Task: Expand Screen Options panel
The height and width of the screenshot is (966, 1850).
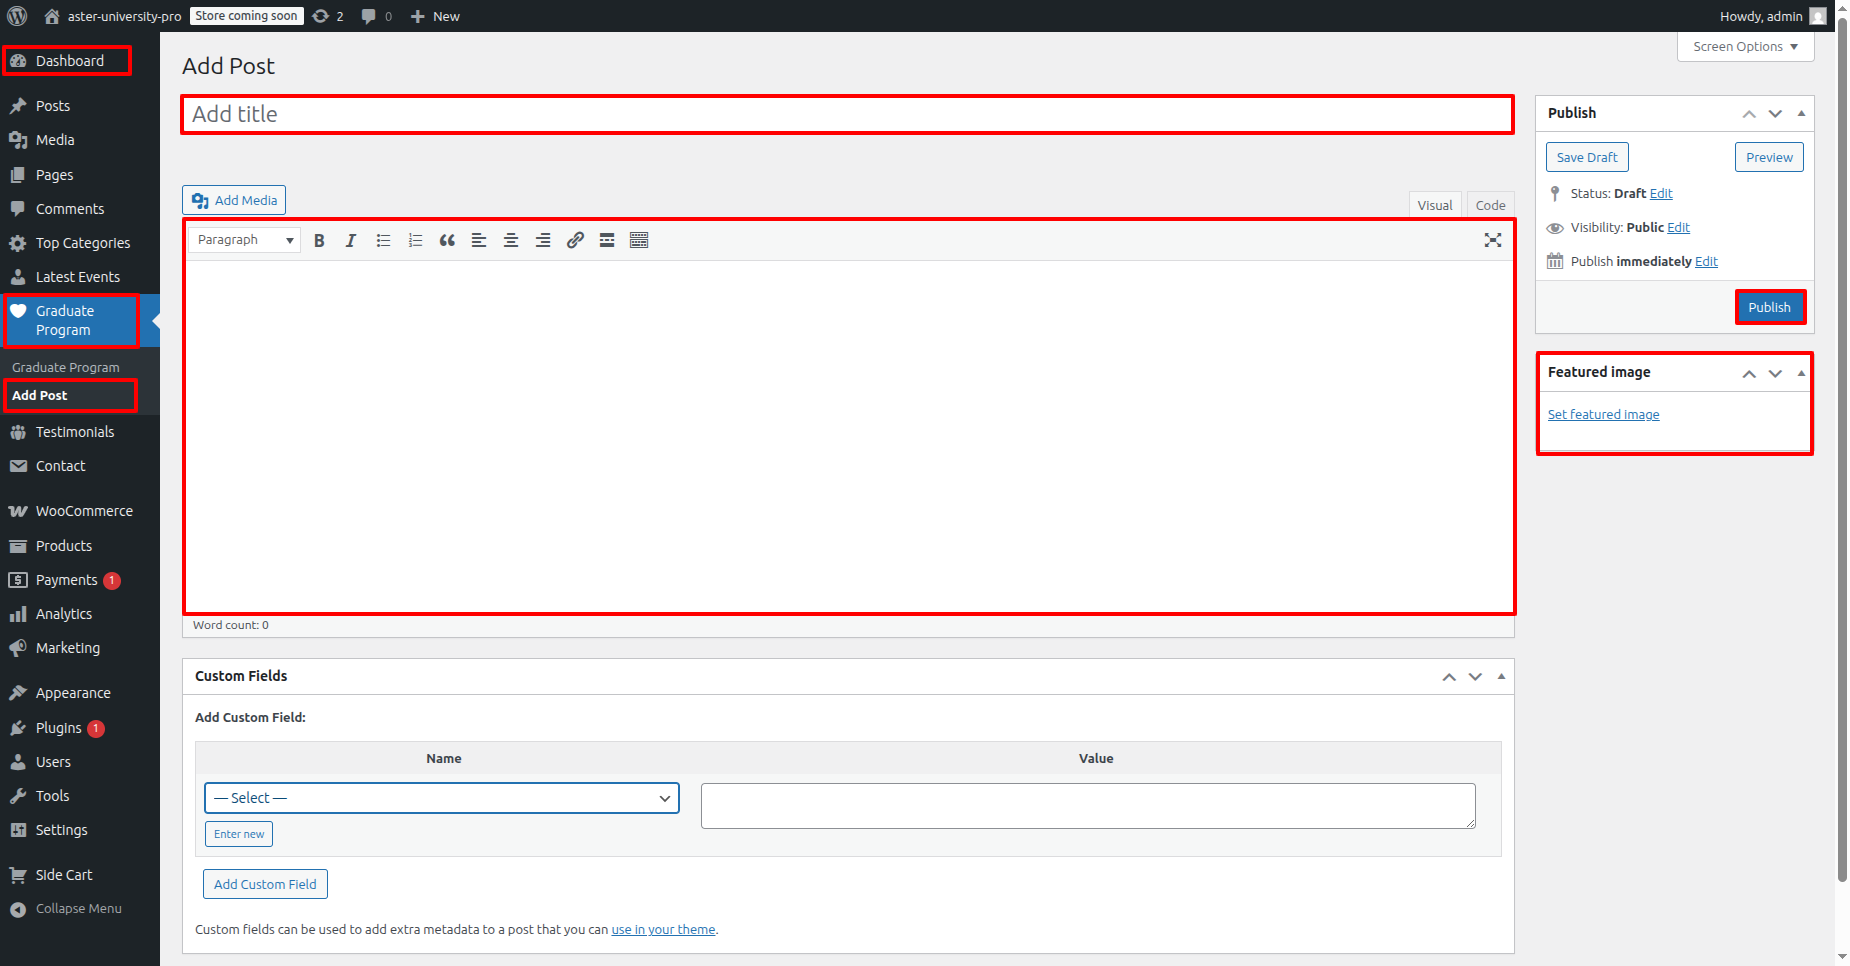Action: click(x=1745, y=47)
